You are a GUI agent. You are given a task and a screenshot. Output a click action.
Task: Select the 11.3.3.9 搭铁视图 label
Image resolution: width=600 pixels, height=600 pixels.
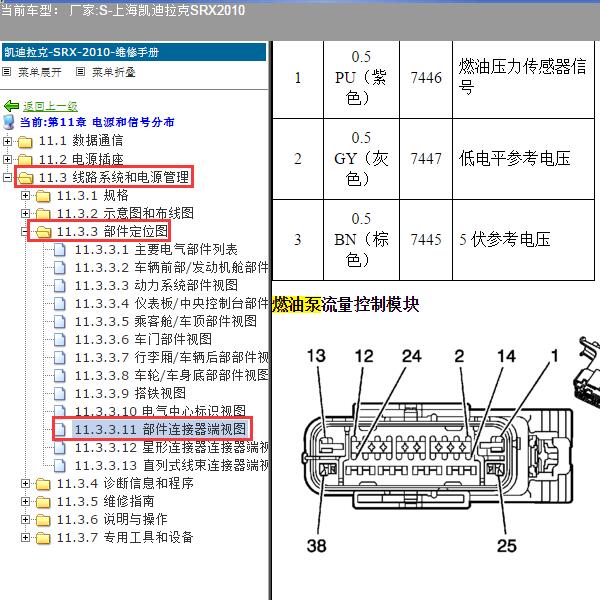(130, 393)
